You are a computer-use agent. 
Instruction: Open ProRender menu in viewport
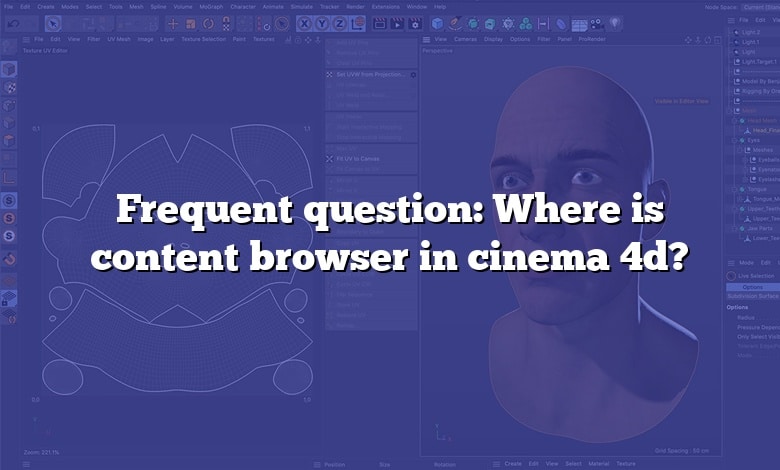[592, 39]
